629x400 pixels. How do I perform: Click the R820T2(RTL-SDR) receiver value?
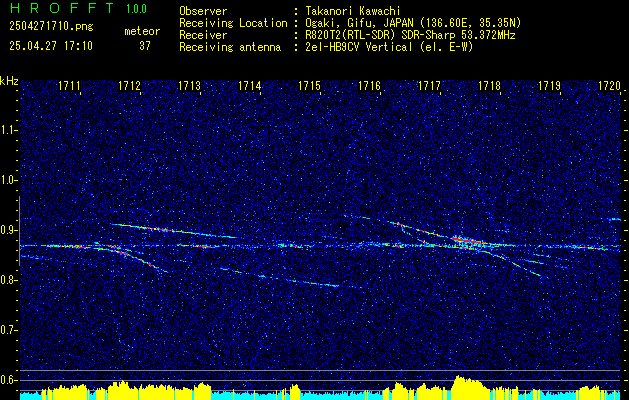click(x=408, y=35)
